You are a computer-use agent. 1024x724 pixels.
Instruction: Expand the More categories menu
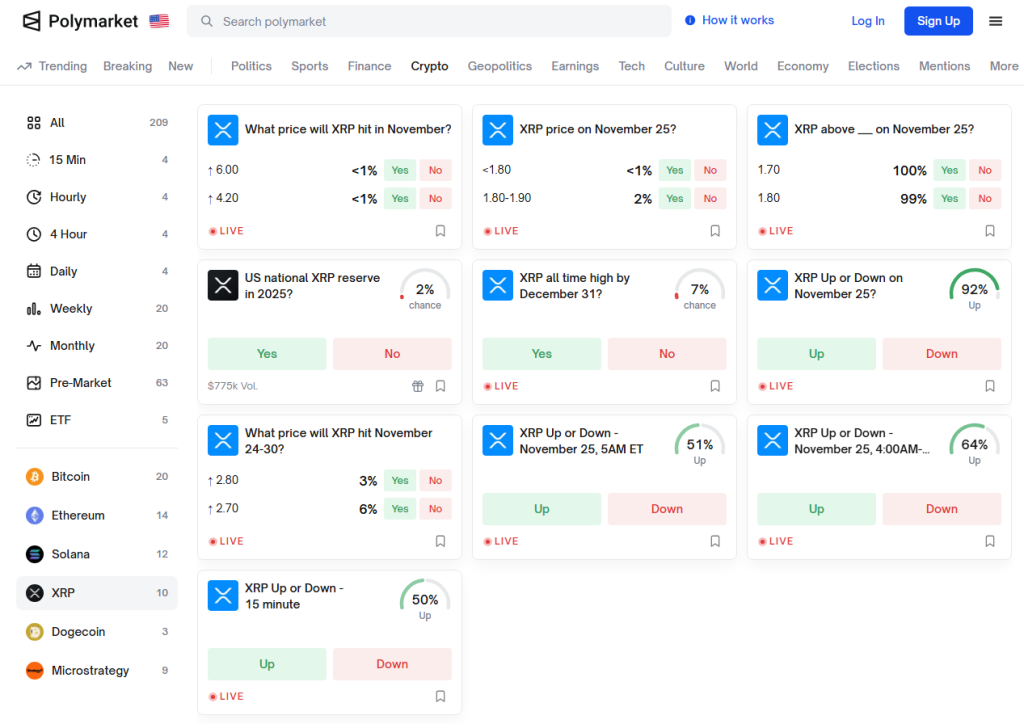[1003, 66]
